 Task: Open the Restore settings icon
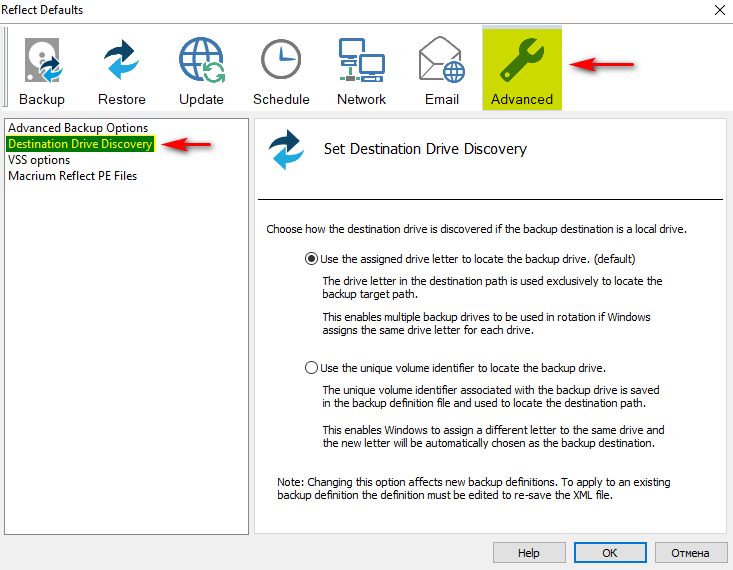pos(122,59)
